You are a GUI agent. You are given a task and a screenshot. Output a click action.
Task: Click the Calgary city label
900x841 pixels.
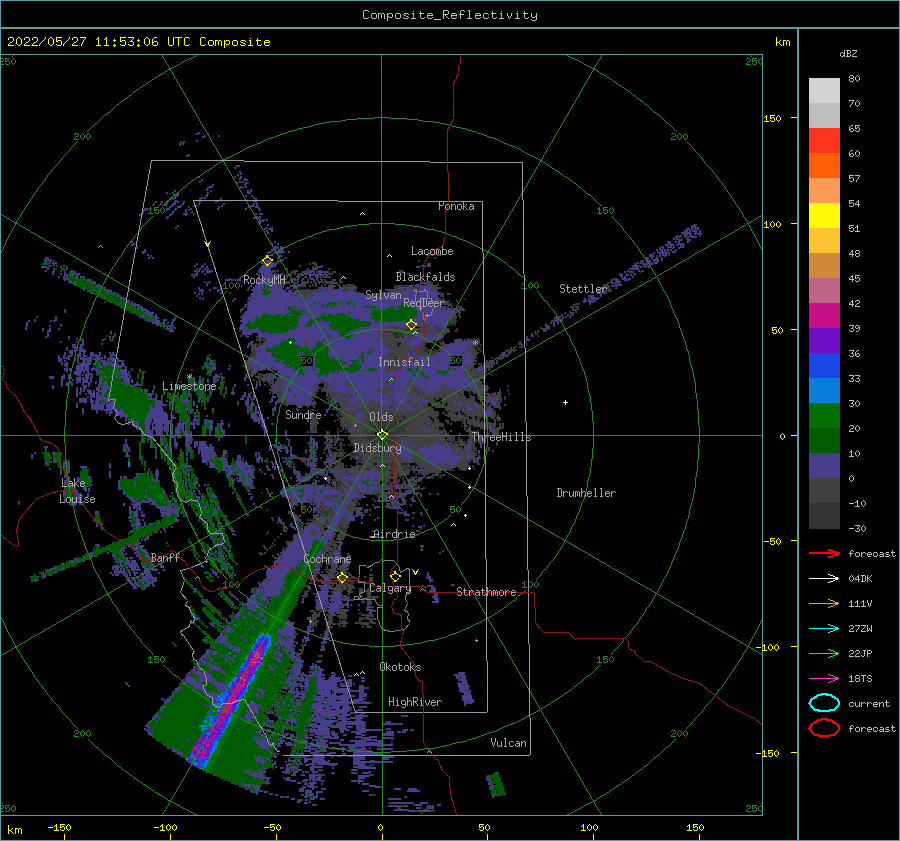[390, 588]
